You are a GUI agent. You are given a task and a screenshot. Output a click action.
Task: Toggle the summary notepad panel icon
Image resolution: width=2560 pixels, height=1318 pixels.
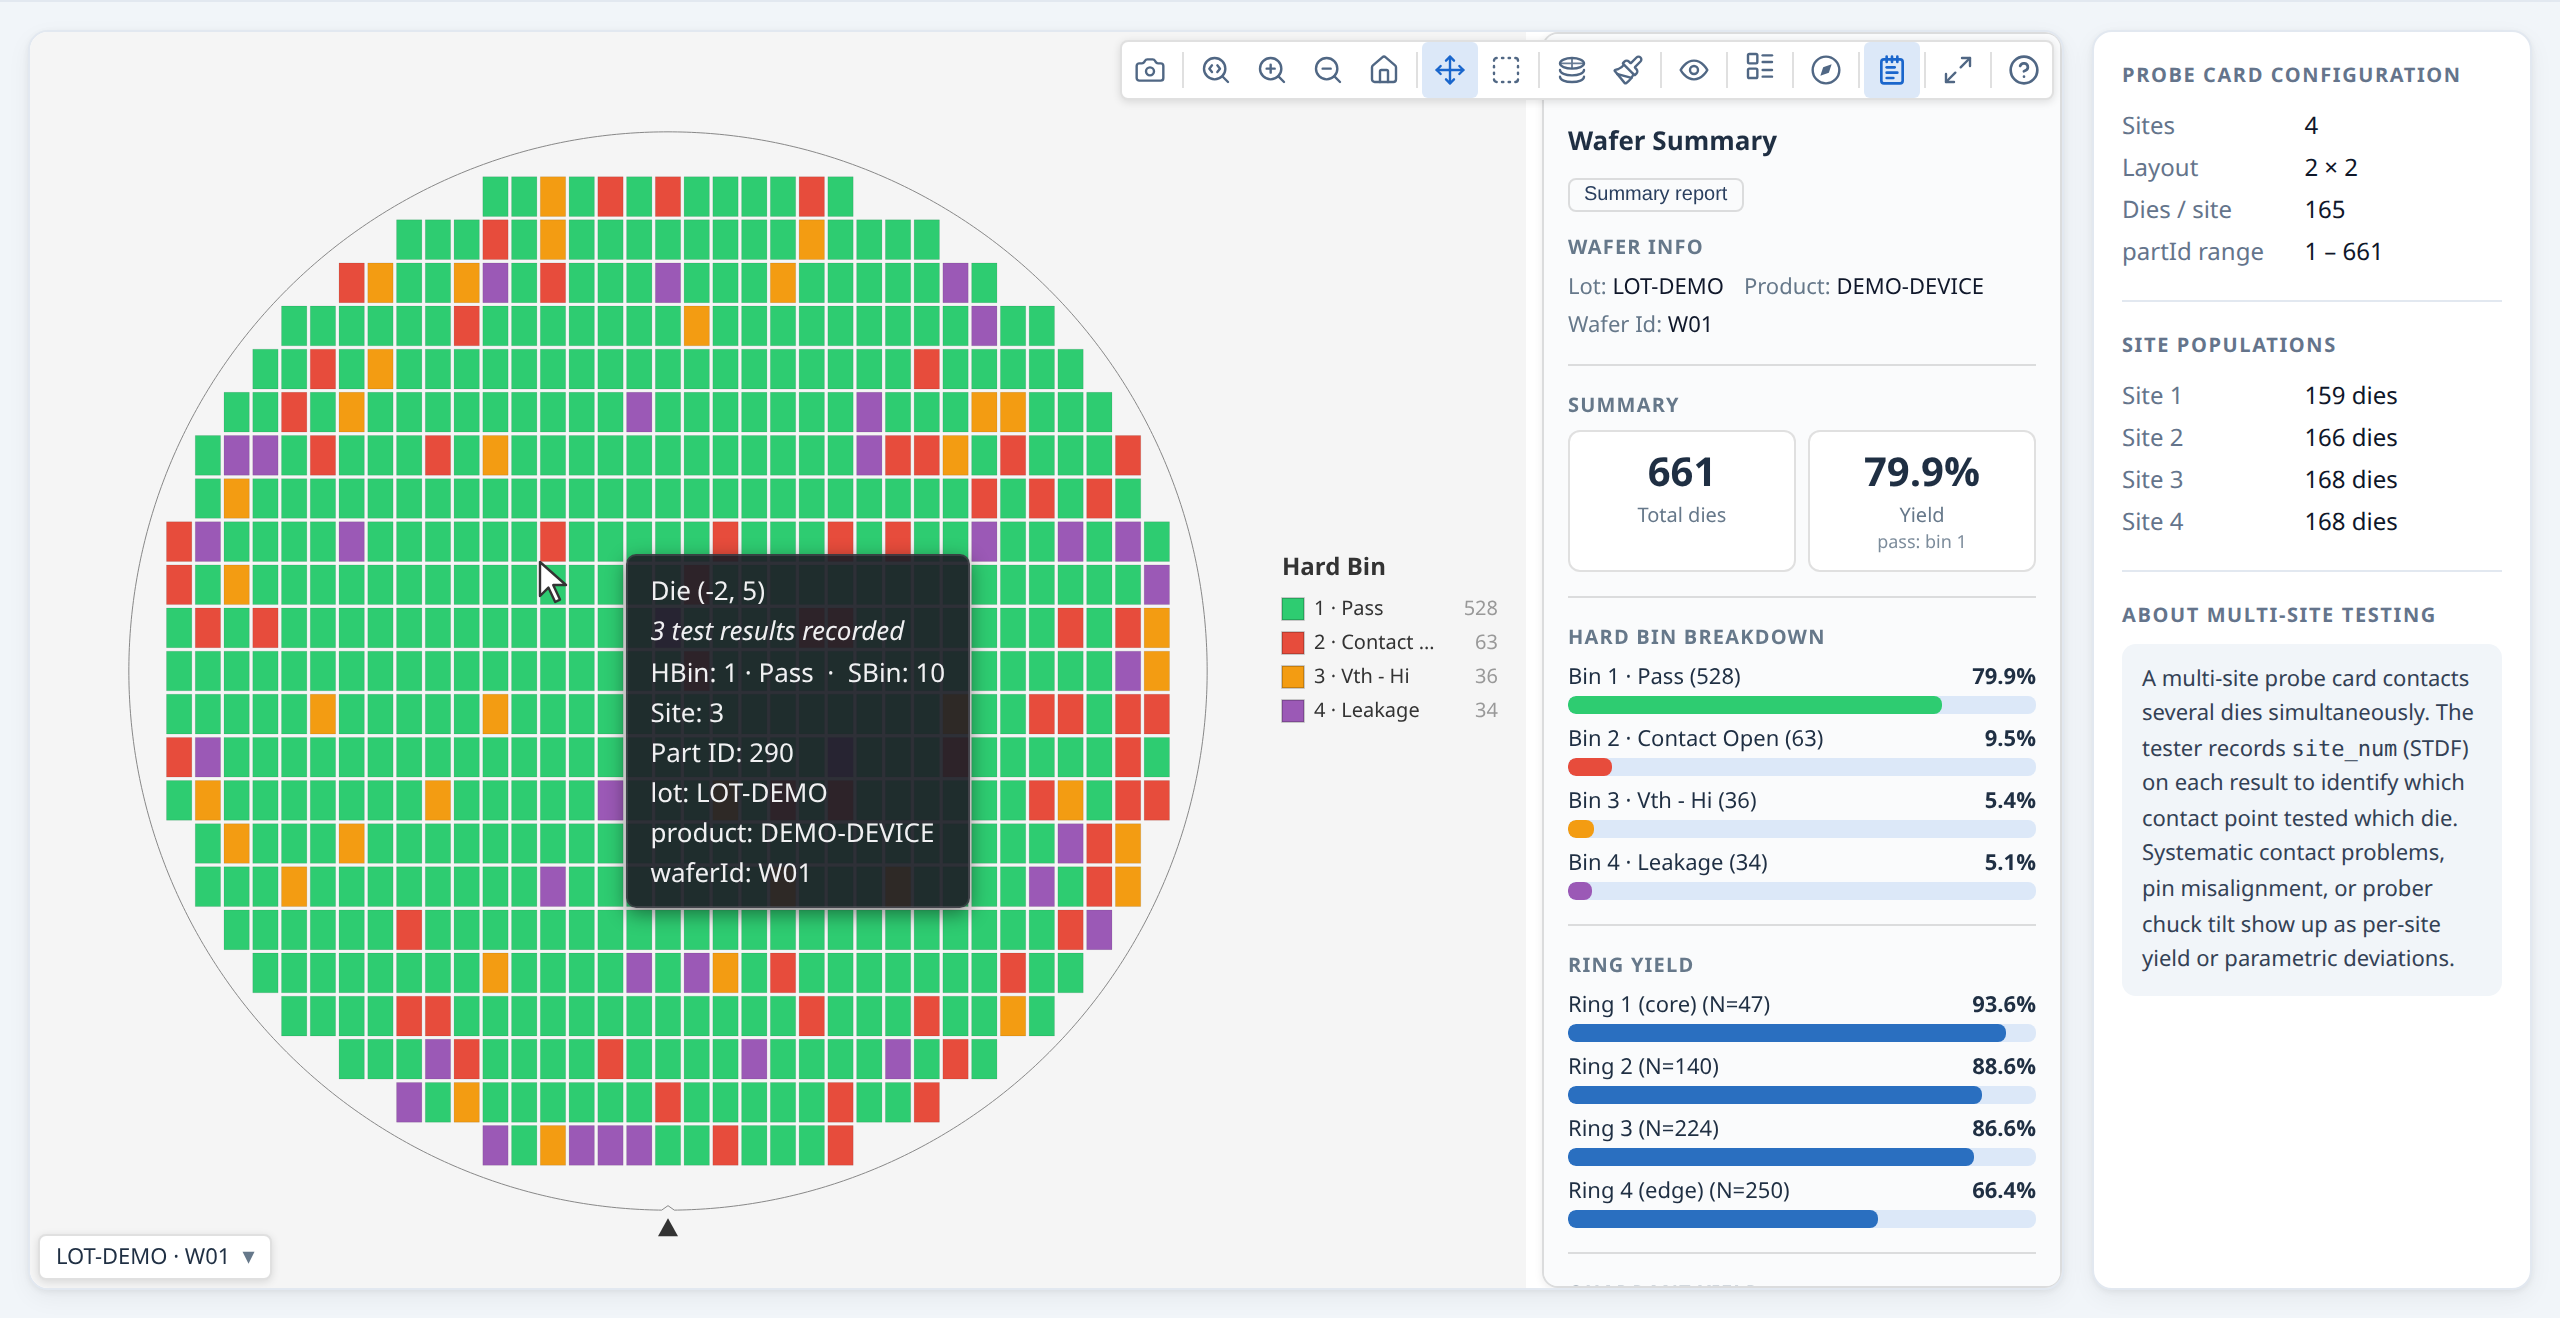click(1892, 70)
